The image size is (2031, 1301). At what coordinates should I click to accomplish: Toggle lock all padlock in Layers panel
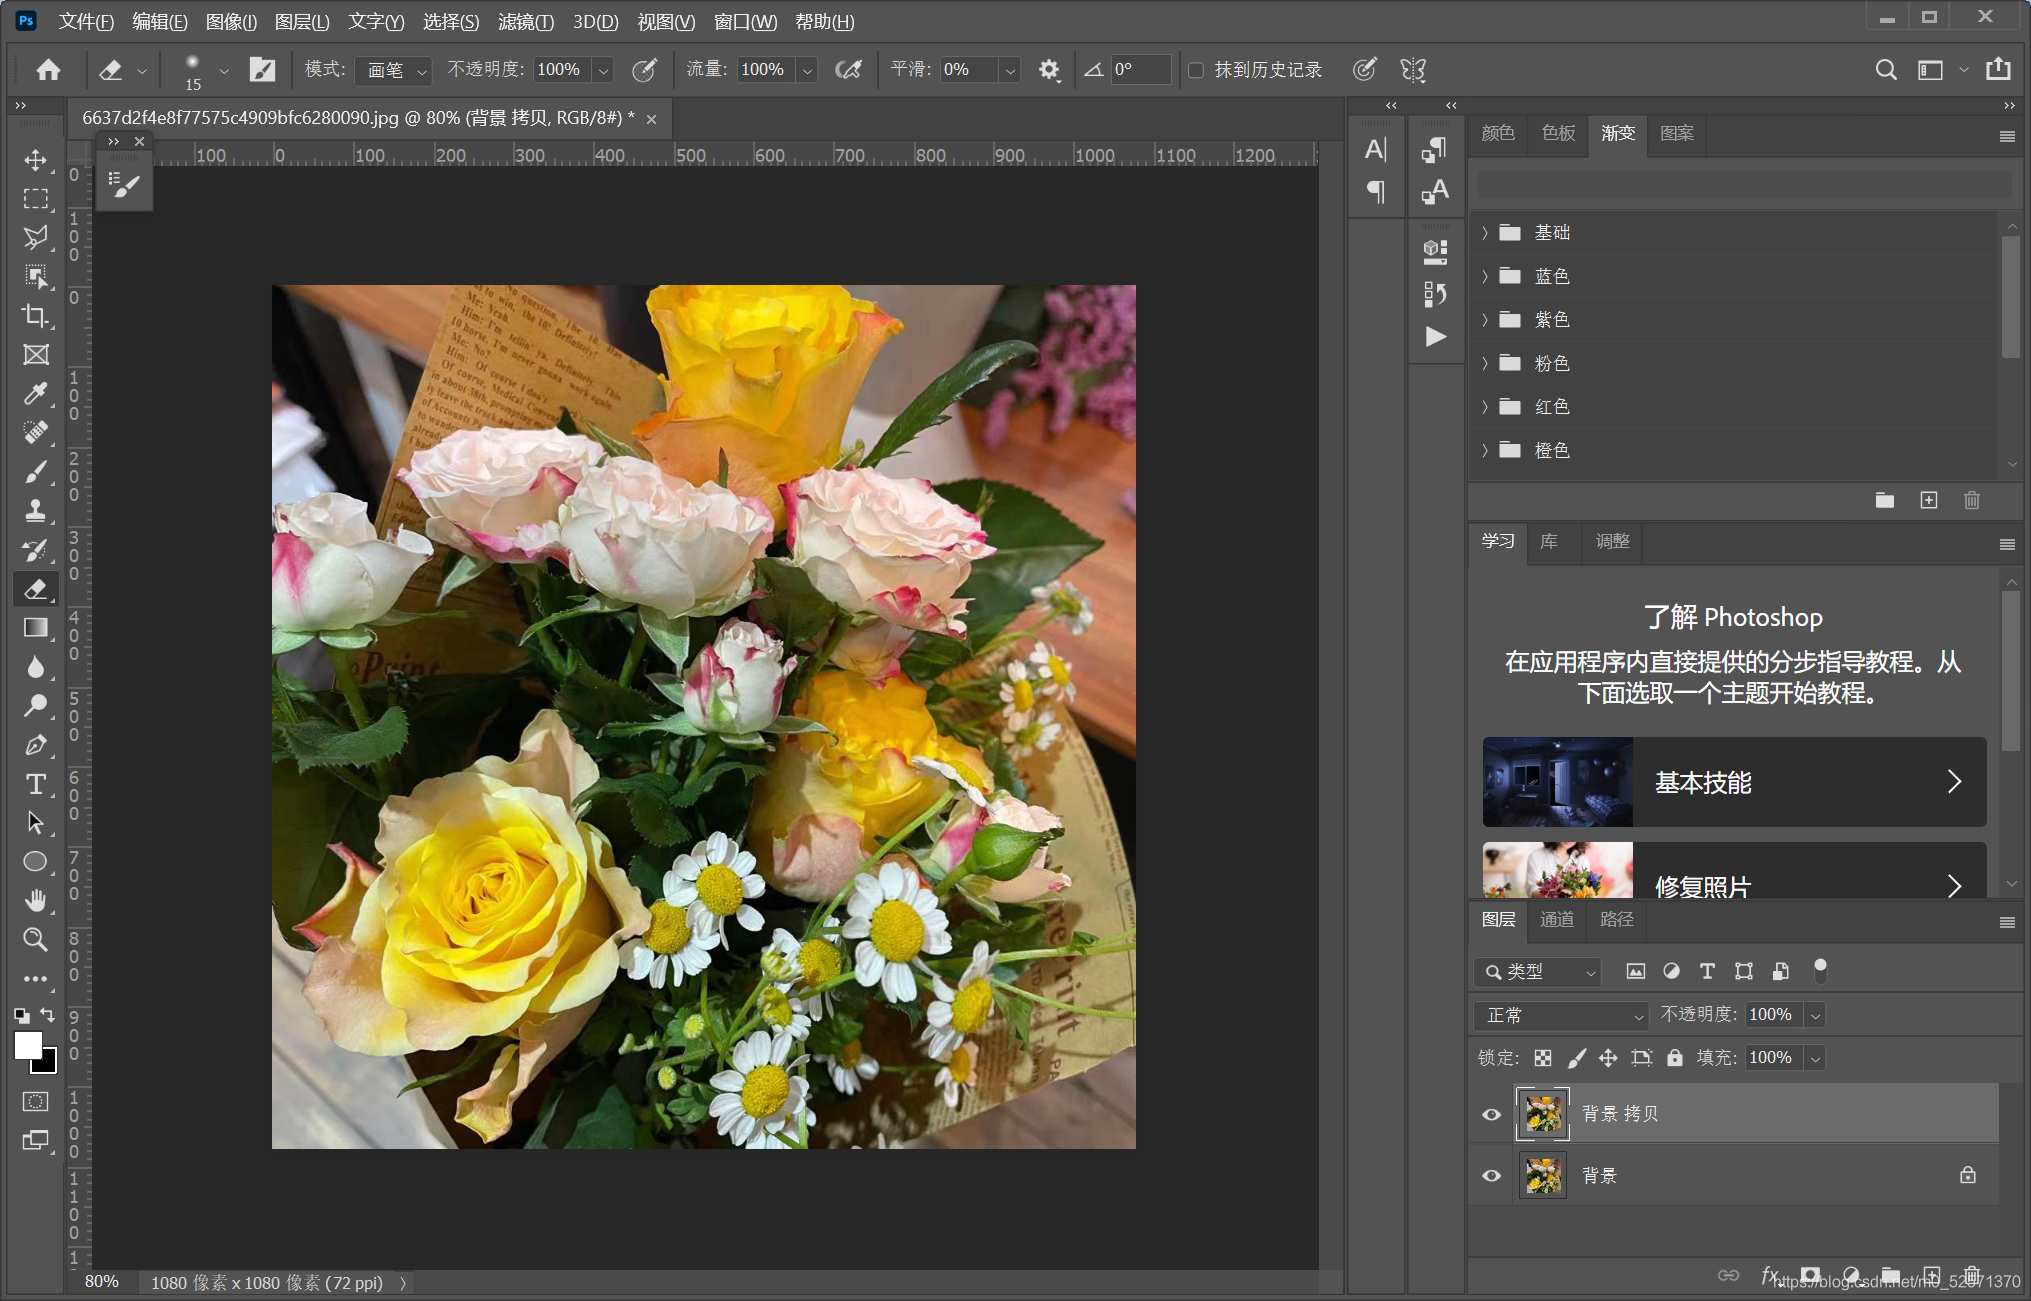(x=1675, y=1058)
